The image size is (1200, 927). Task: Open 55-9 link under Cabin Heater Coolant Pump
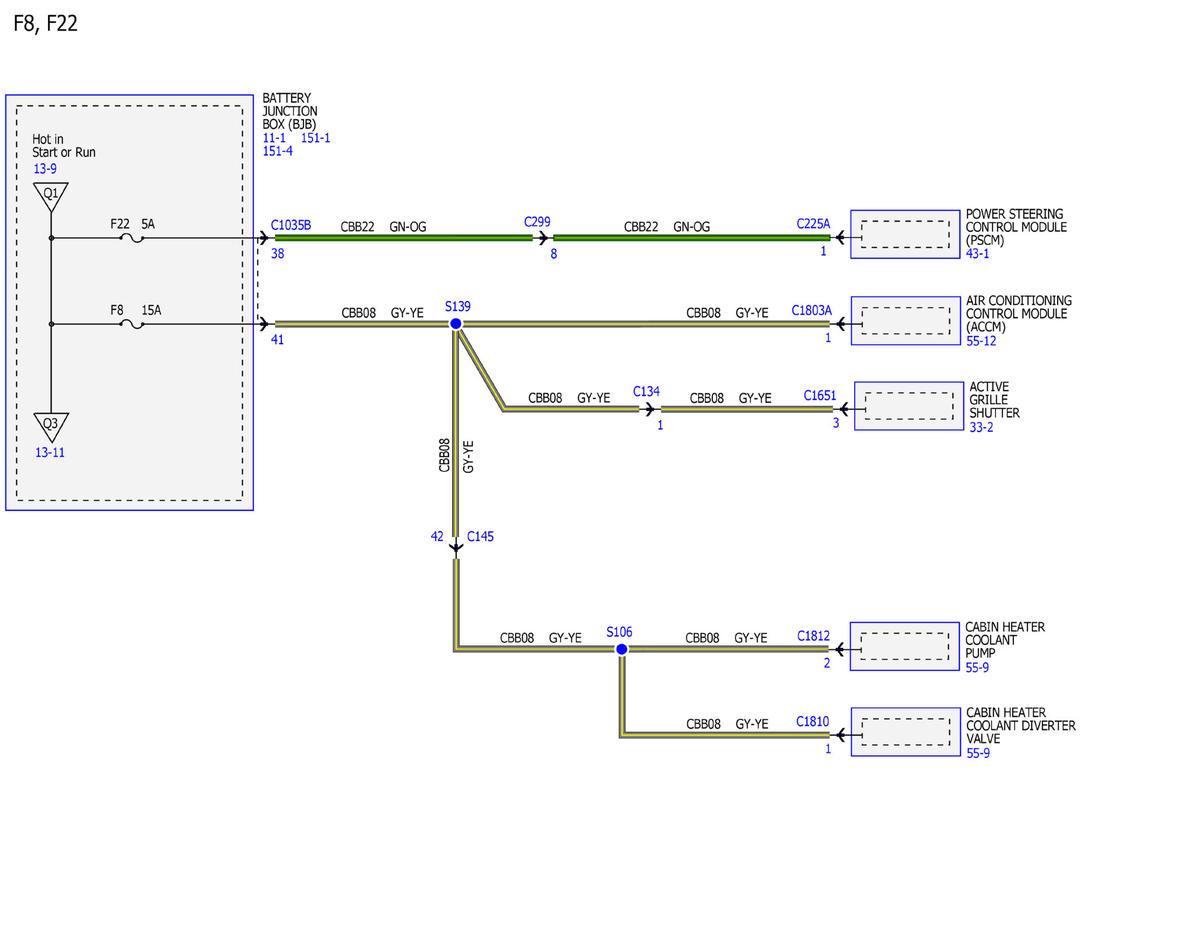[x=977, y=667]
